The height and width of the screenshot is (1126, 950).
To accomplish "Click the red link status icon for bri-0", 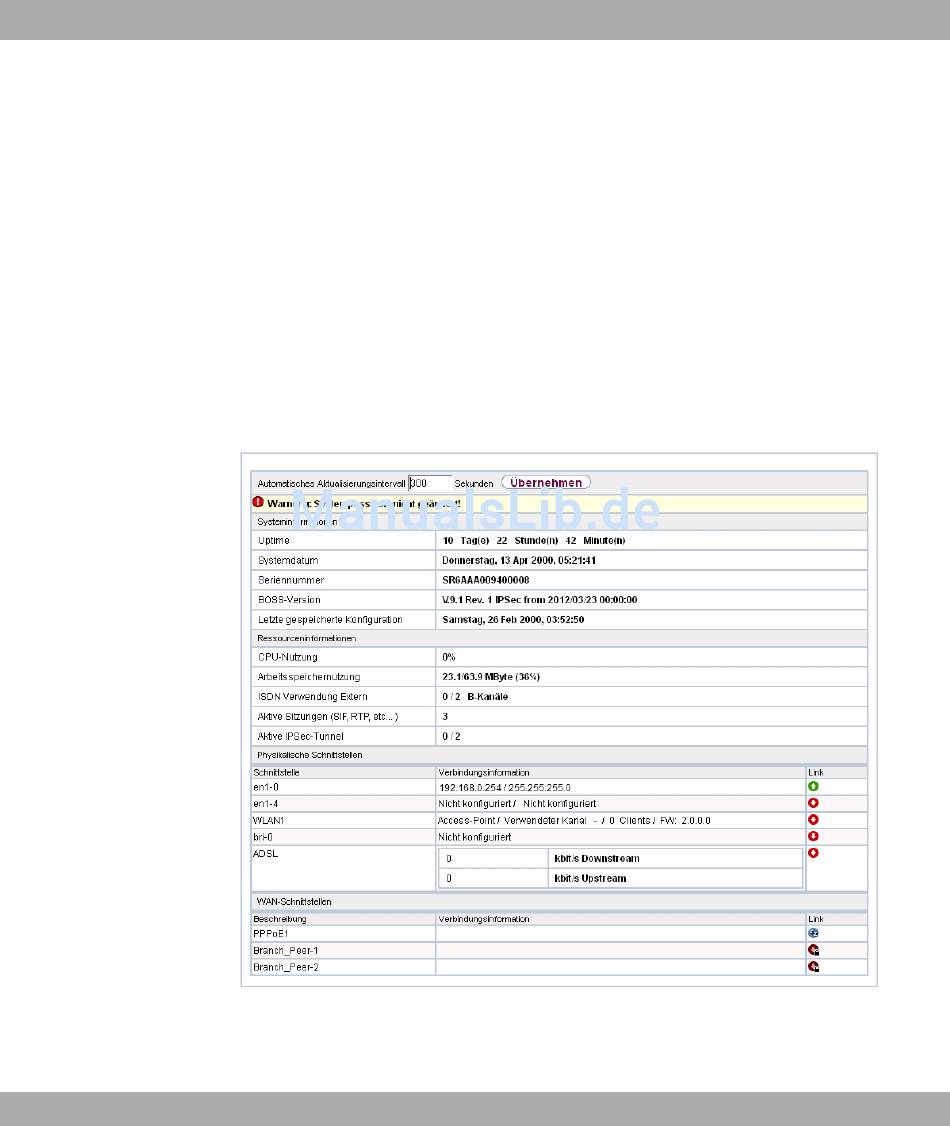I will click(813, 837).
